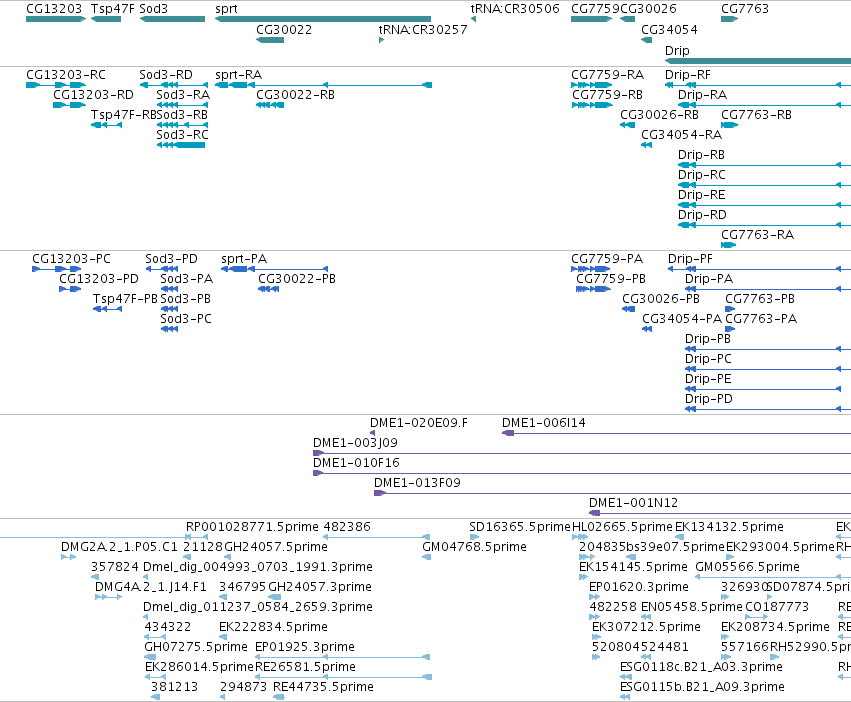Screen dimensions: 851x702
Task: Open clone DME1-010F16
Action: [356, 463]
